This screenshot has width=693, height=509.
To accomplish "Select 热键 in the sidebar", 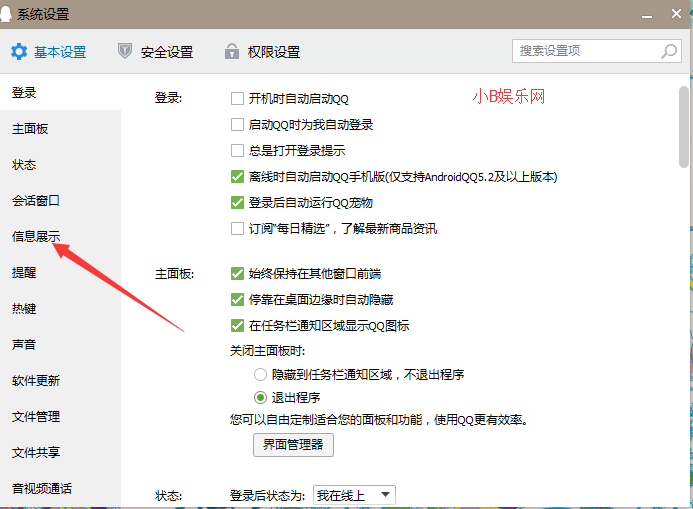I will click(60, 308).
